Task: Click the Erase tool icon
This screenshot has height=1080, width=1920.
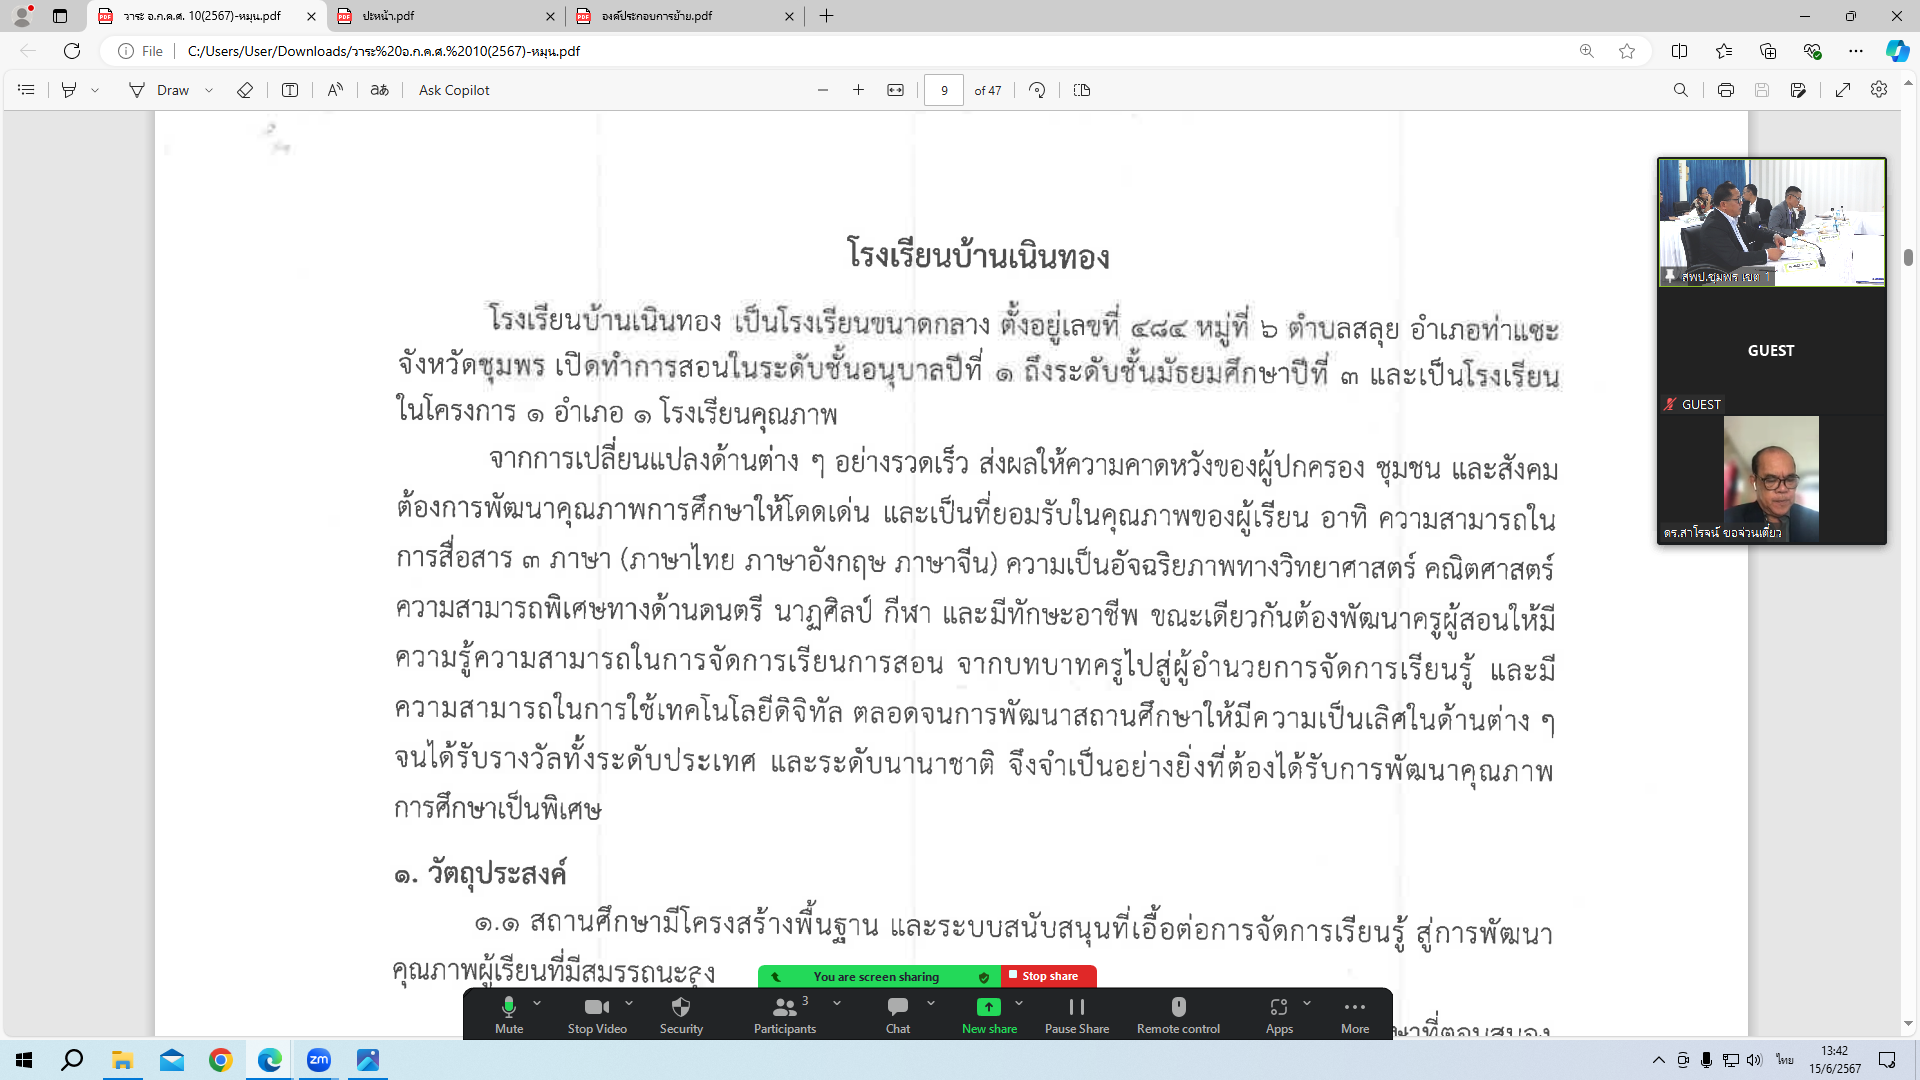Action: [x=245, y=90]
